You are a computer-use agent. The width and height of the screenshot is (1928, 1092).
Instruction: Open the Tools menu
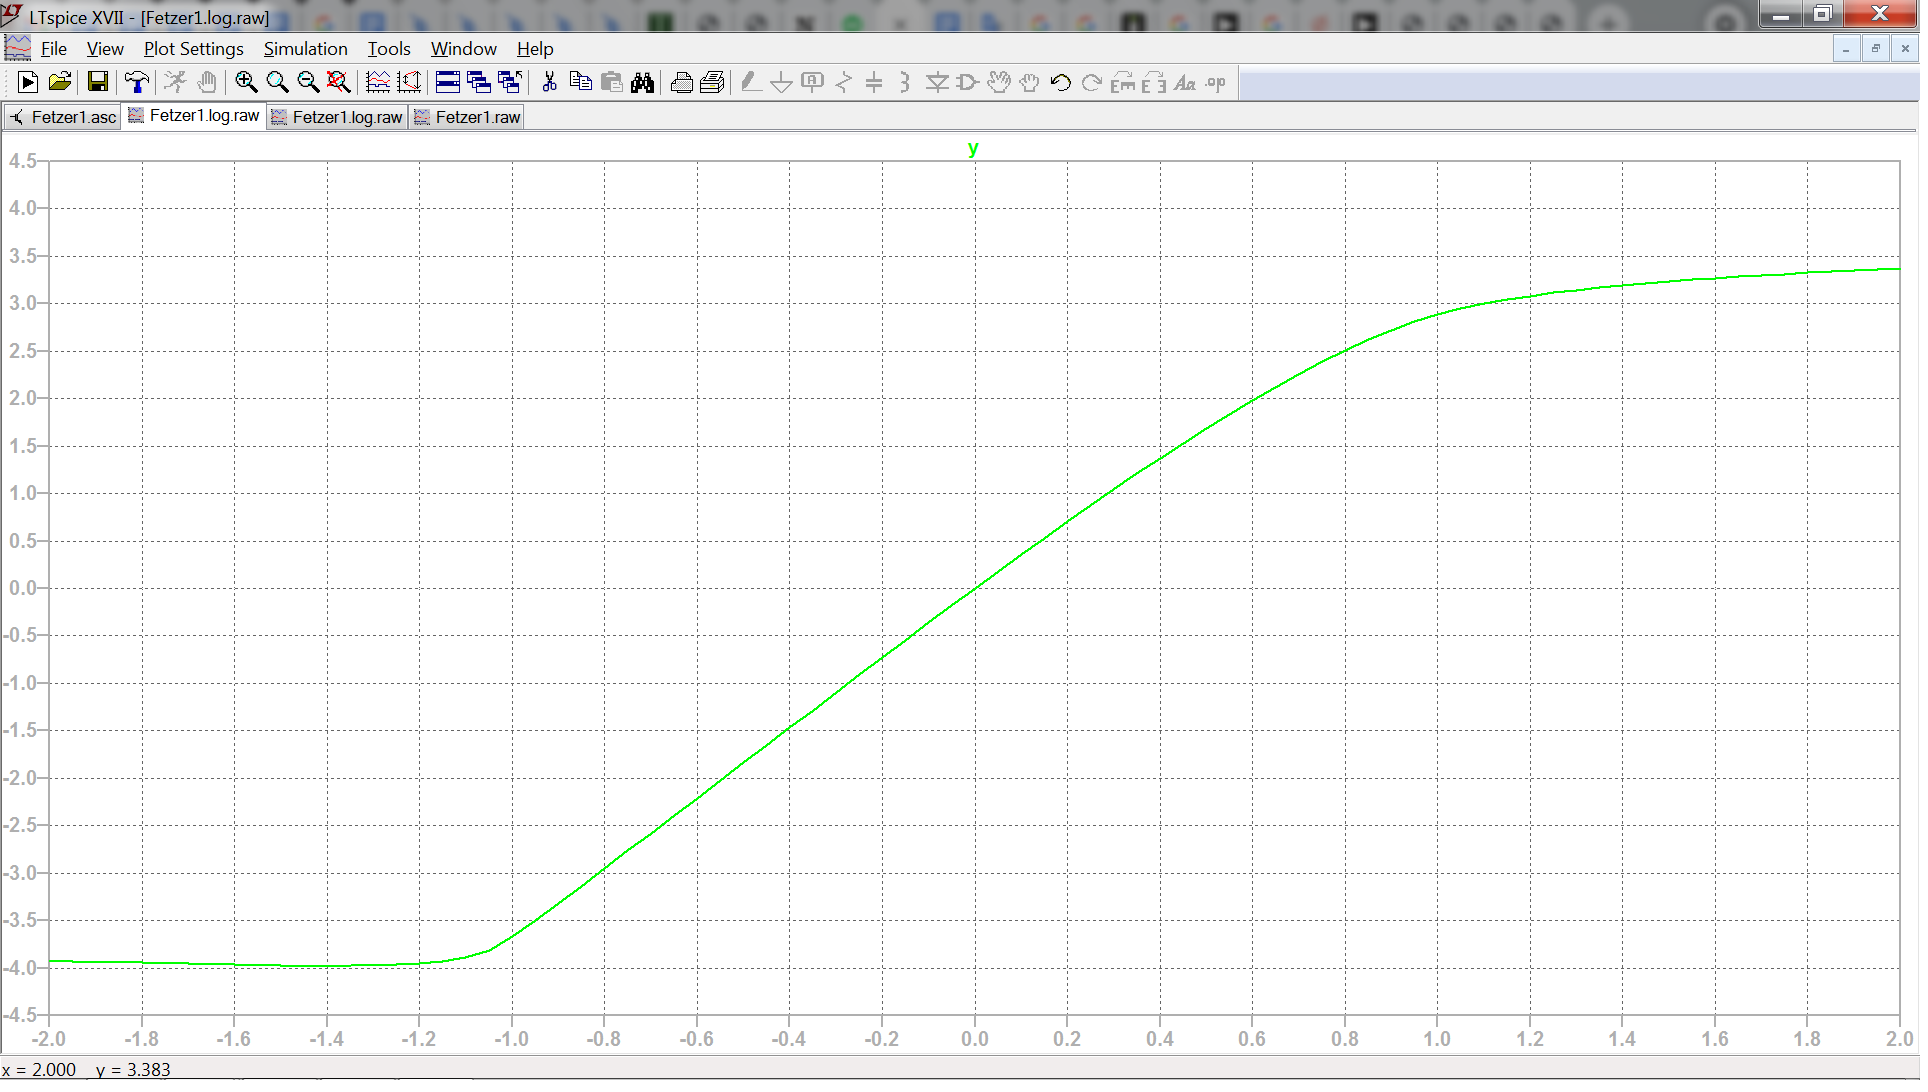point(388,49)
